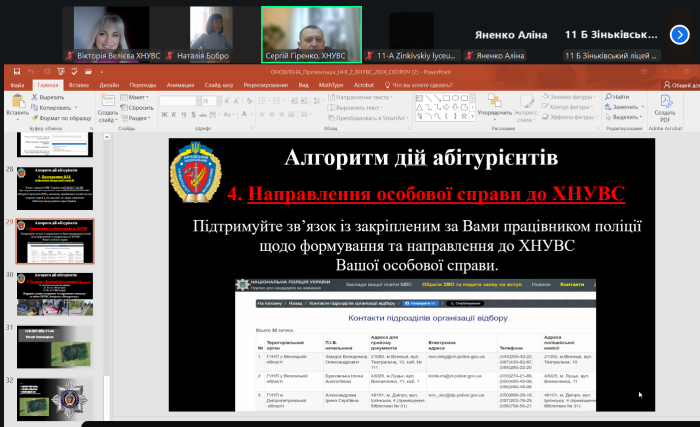This screenshot has width=700, height=427.
Task: Open Заливка фигуры shape fill
Action: 568,96
